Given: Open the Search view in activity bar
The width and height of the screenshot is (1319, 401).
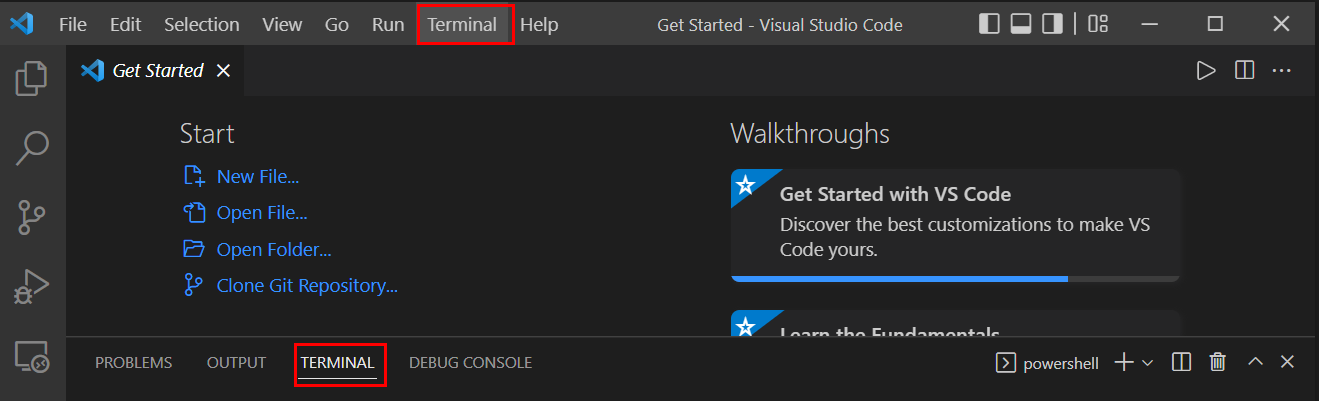Looking at the screenshot, I should [x=32, y=148].
